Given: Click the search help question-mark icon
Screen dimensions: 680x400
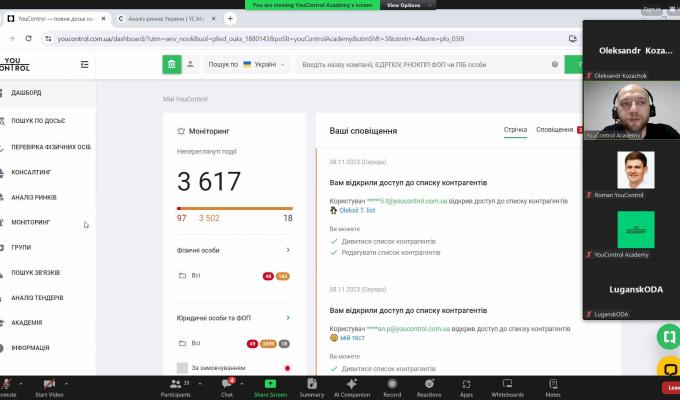Looking at the screenshot, I should pyautogui.click(x=555, y=64).
